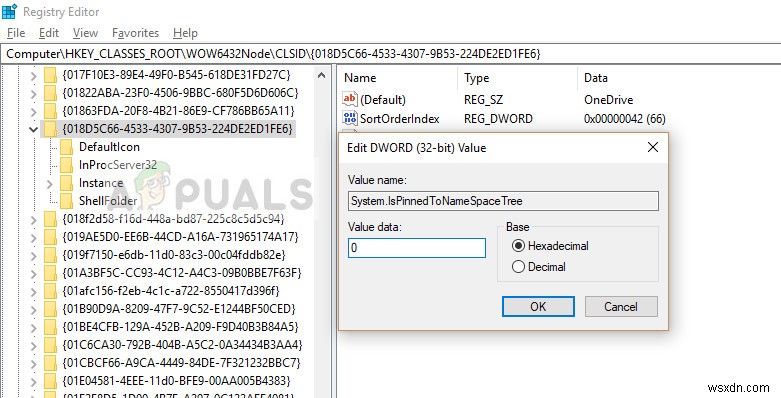Click folder icon of {017F10E3-89E4-49F0-B545-618DE31FD27C}
Screen dimensions: 781x398
pos(50,75)
